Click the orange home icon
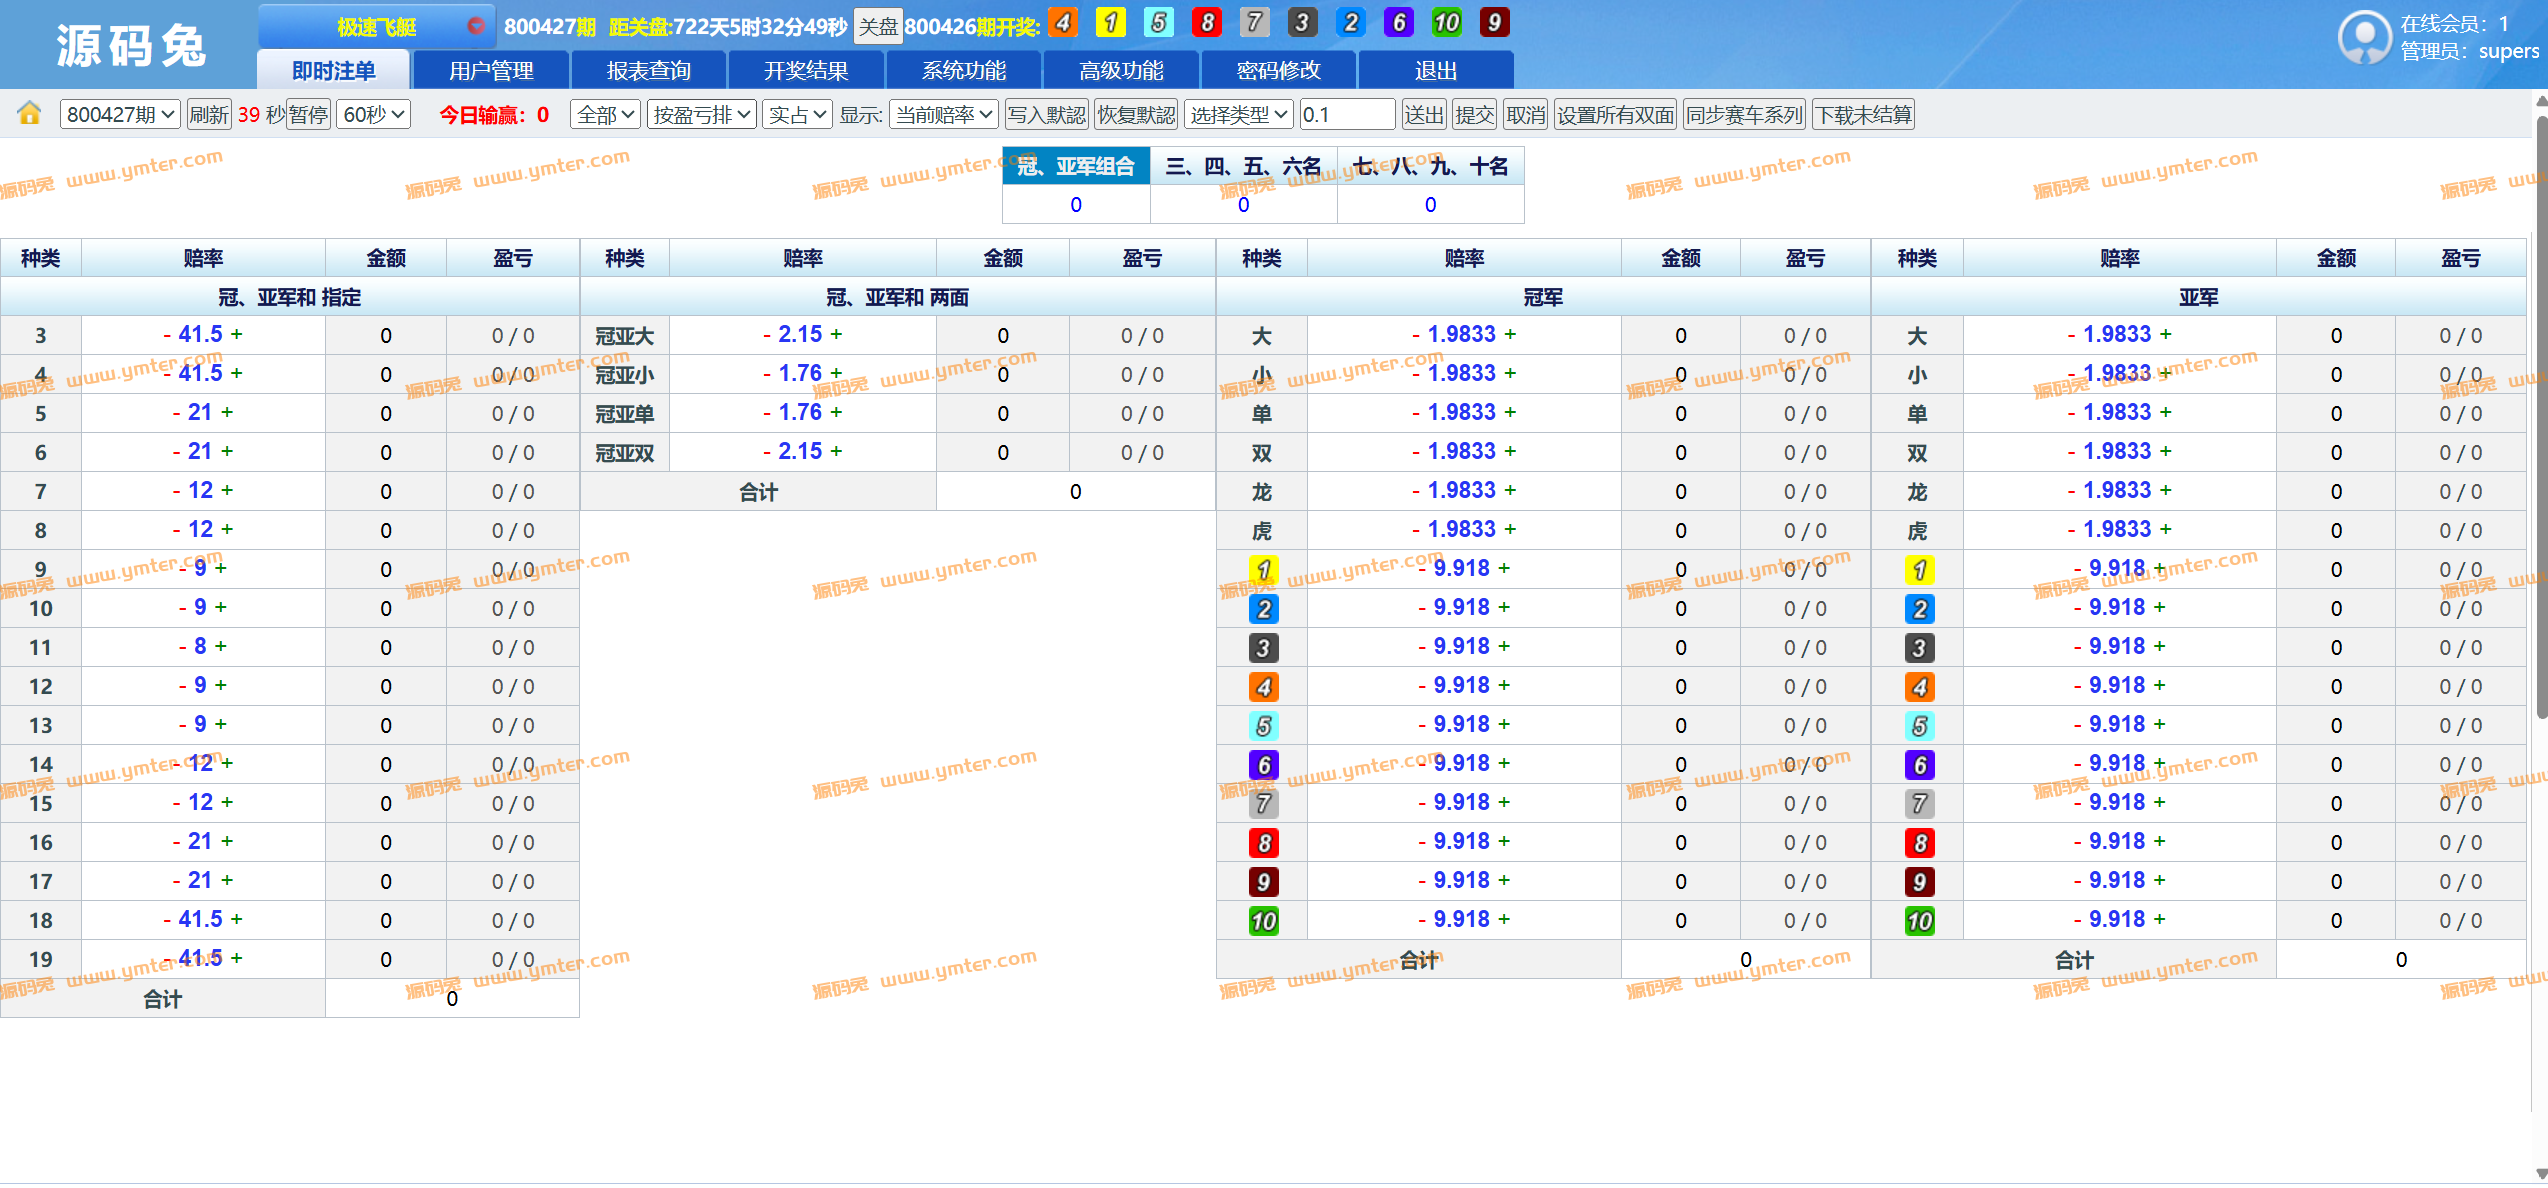Viewport: 2548px width, 1188px height. coord(29,114)
